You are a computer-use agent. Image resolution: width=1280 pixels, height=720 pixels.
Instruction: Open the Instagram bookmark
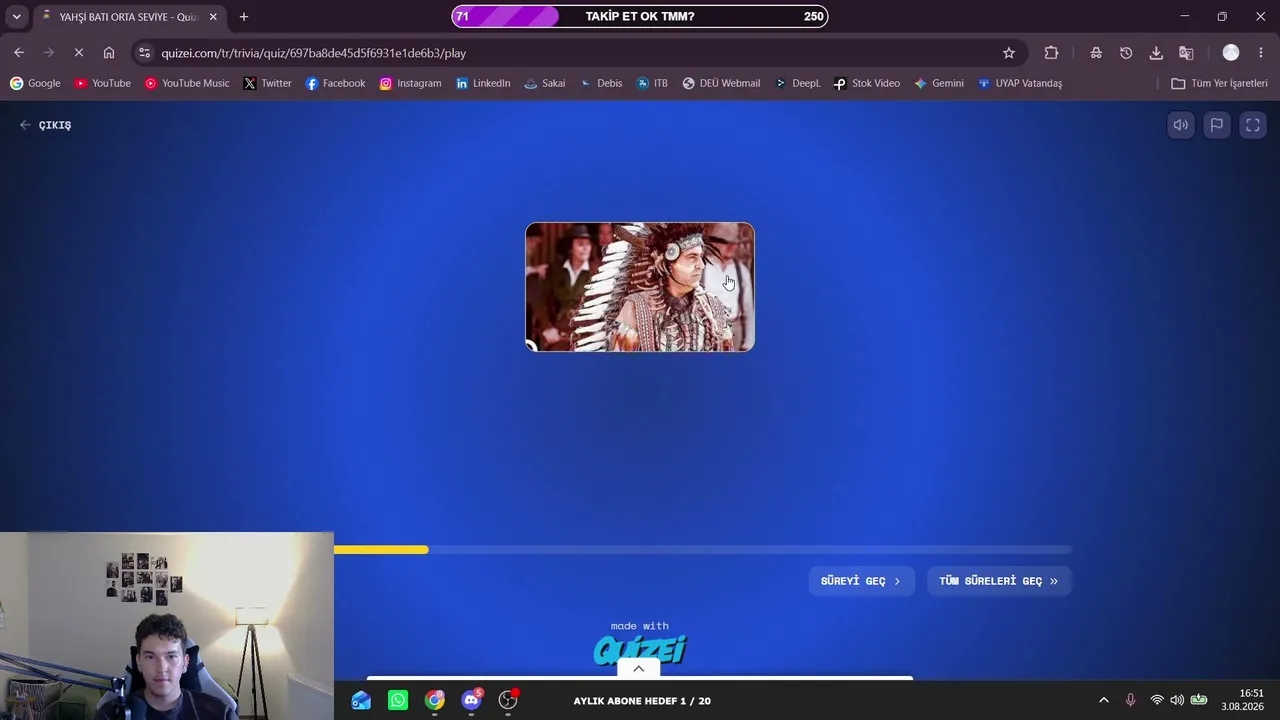tap(410, 83)
